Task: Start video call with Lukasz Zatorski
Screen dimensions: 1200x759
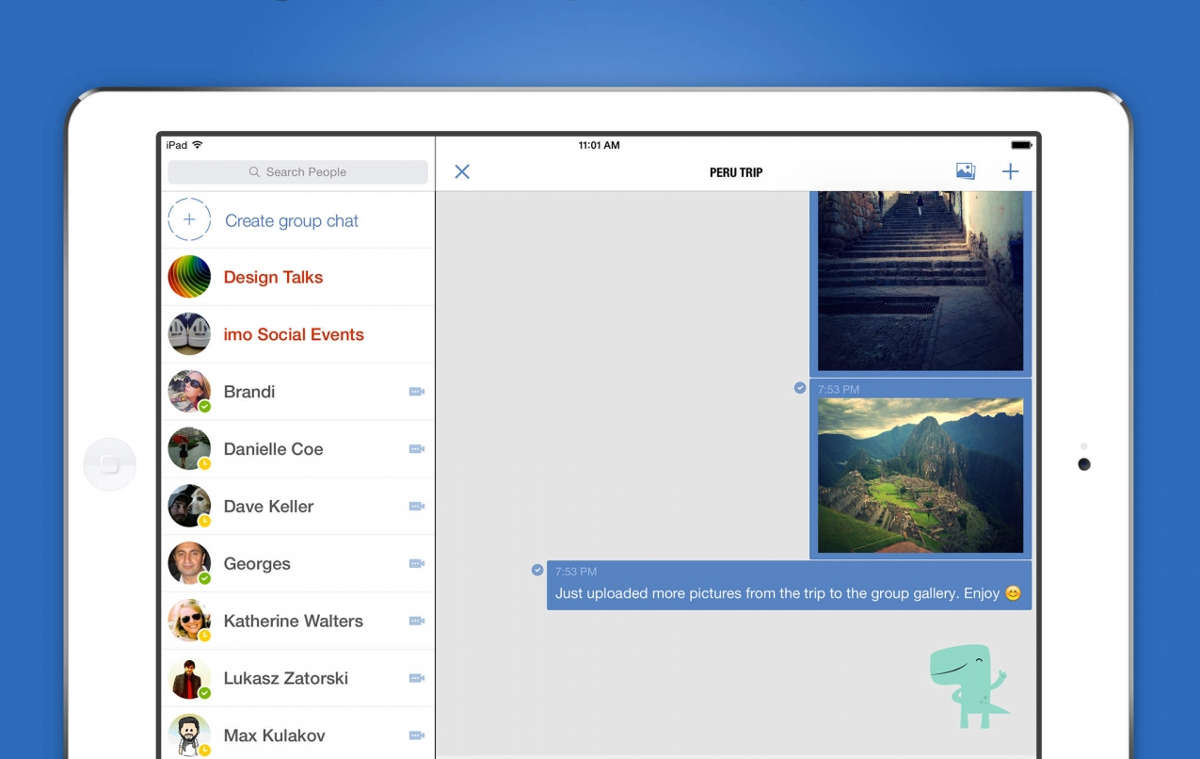Action: (x=417, y=678)
